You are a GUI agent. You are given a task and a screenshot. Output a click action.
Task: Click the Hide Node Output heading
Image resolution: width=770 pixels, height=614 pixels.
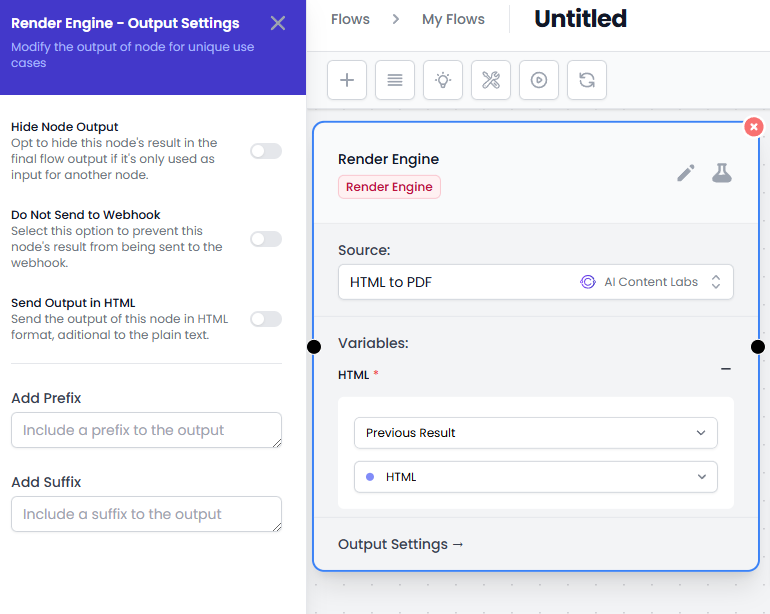tap(65, 127)
